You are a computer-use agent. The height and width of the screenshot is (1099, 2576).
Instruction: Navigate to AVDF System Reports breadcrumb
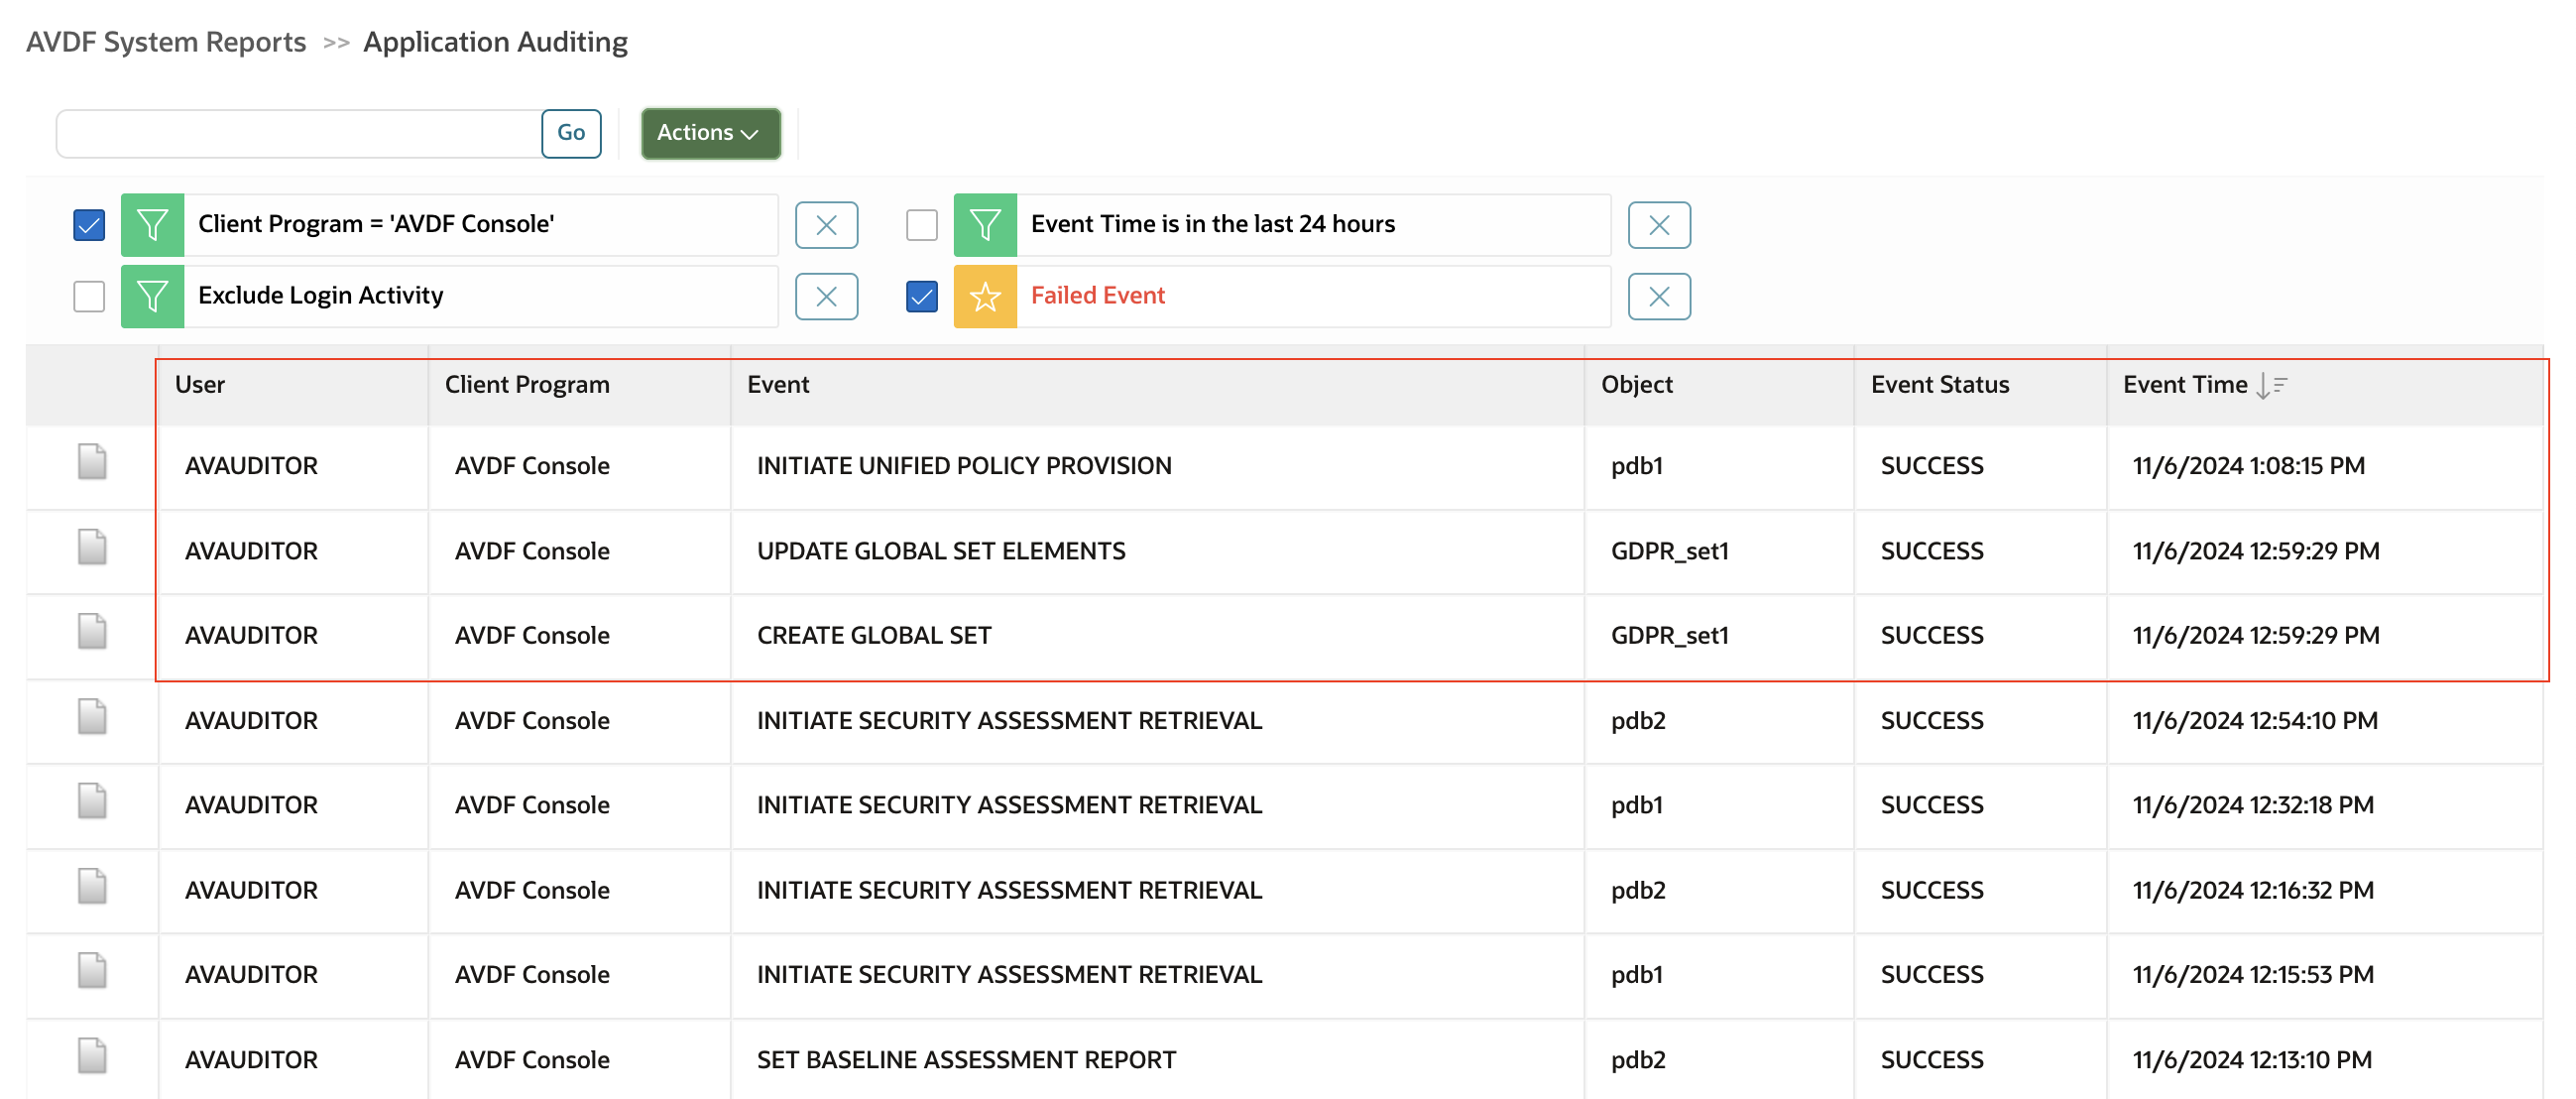[166, 41]
